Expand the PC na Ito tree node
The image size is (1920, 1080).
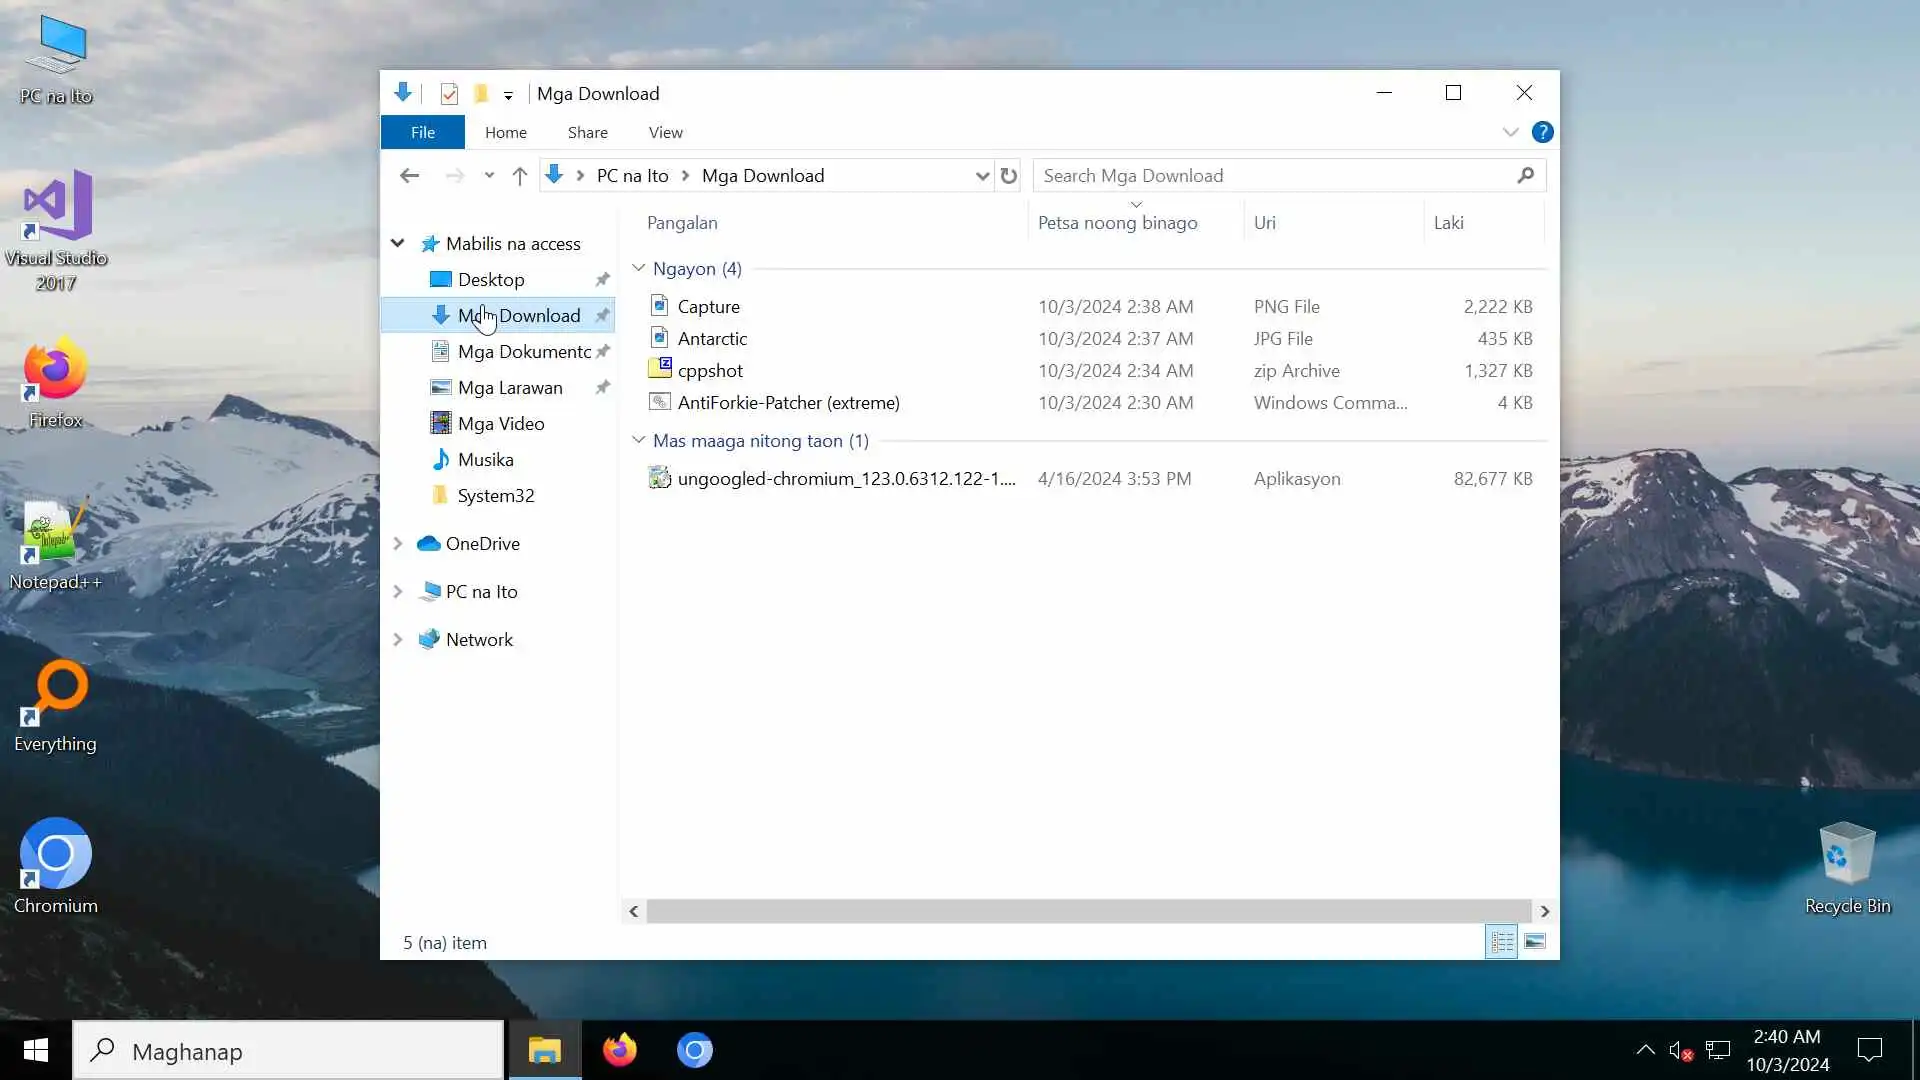point(397,591)
